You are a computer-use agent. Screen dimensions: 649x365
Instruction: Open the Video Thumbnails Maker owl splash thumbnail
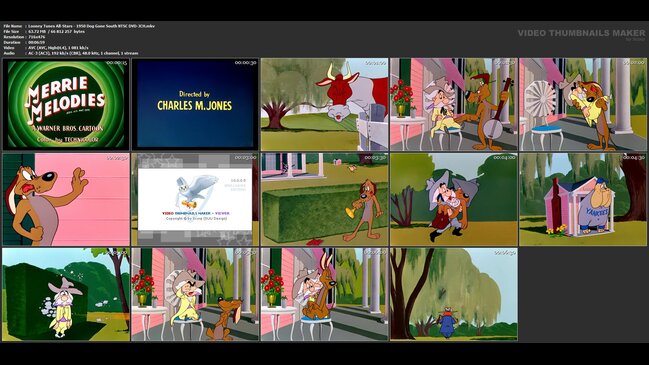coord(195,199)
